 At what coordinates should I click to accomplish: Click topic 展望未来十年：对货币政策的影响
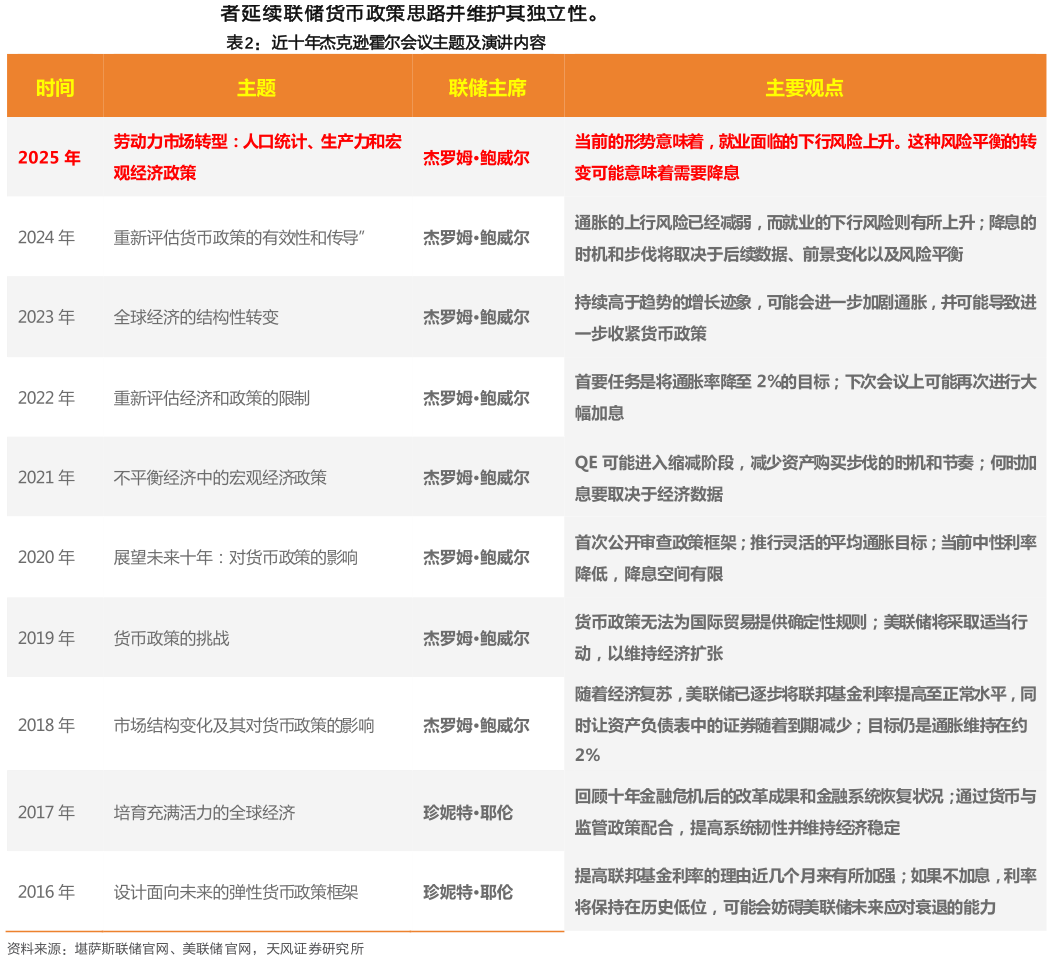tap(235, 558)
